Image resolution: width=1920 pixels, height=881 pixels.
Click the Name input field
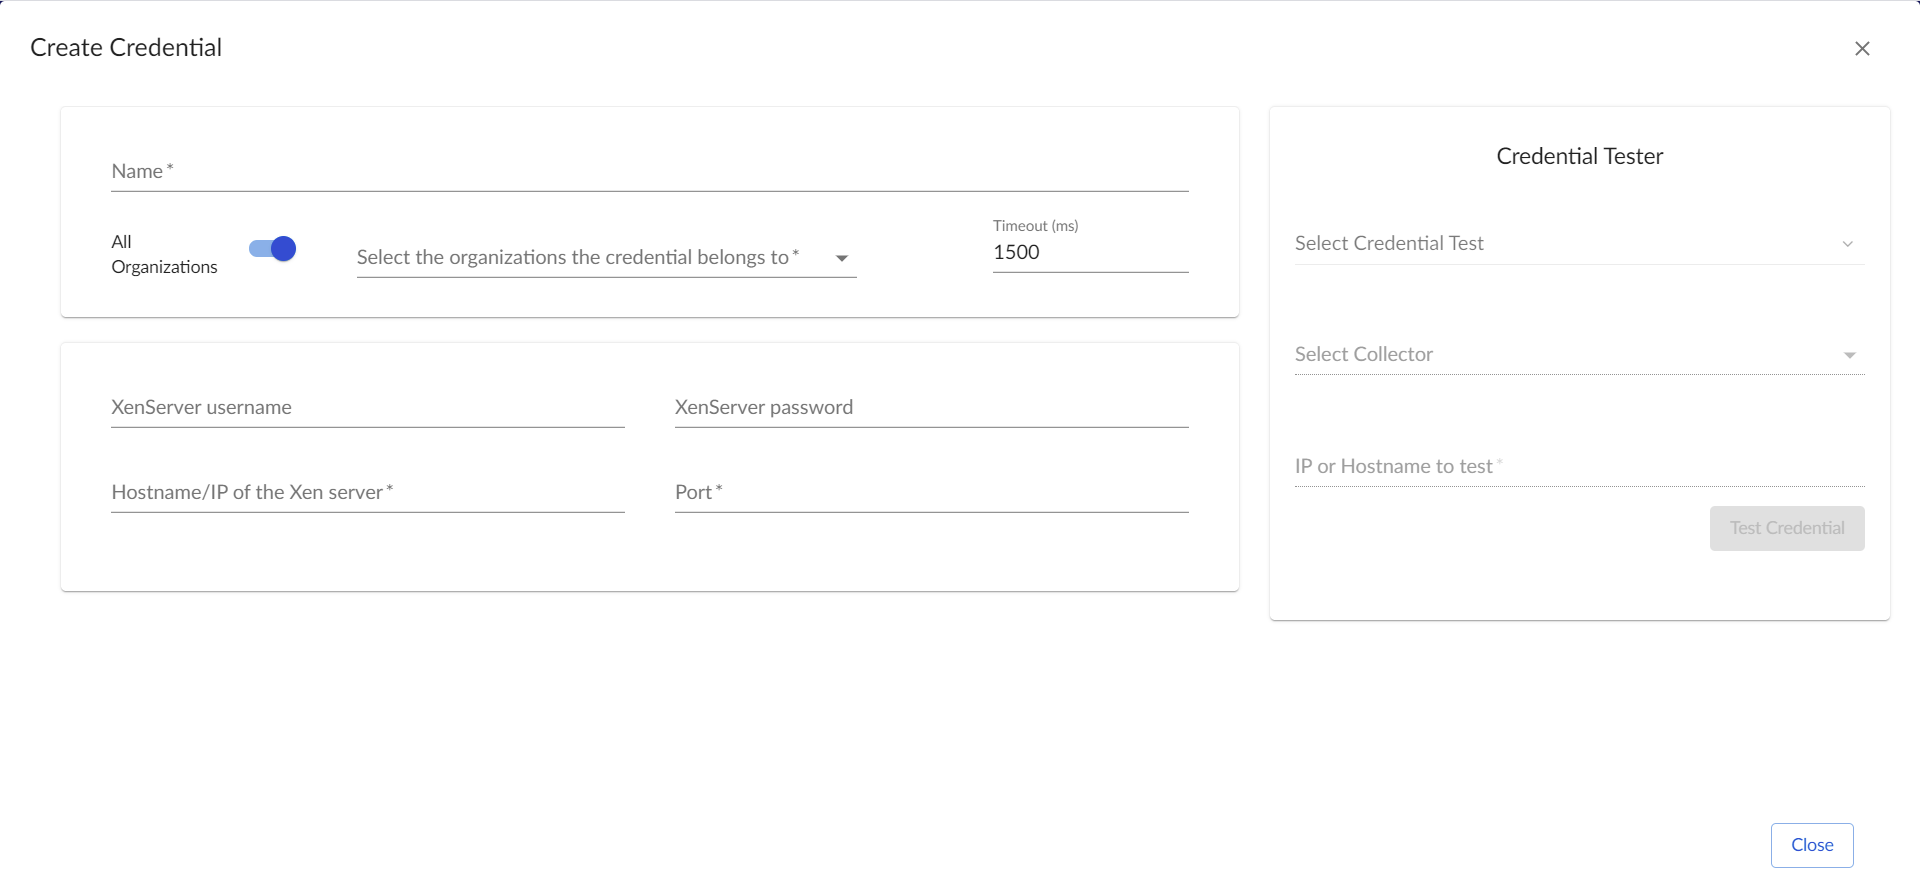coord(649,172)
